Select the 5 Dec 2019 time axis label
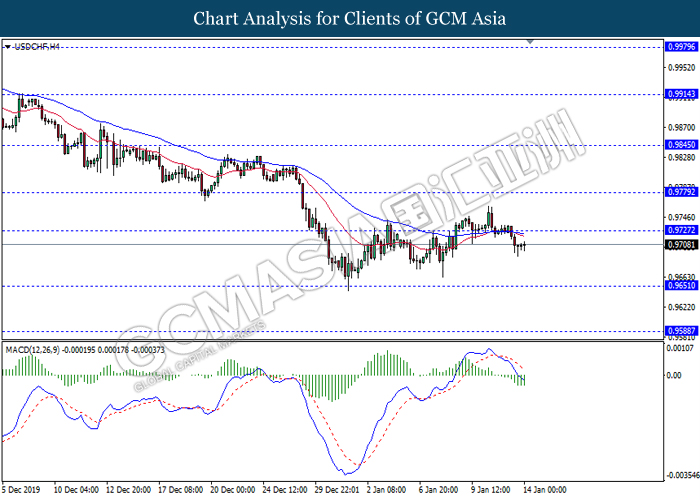Viewport: 700px width, 500px height. tap(21, 490)
